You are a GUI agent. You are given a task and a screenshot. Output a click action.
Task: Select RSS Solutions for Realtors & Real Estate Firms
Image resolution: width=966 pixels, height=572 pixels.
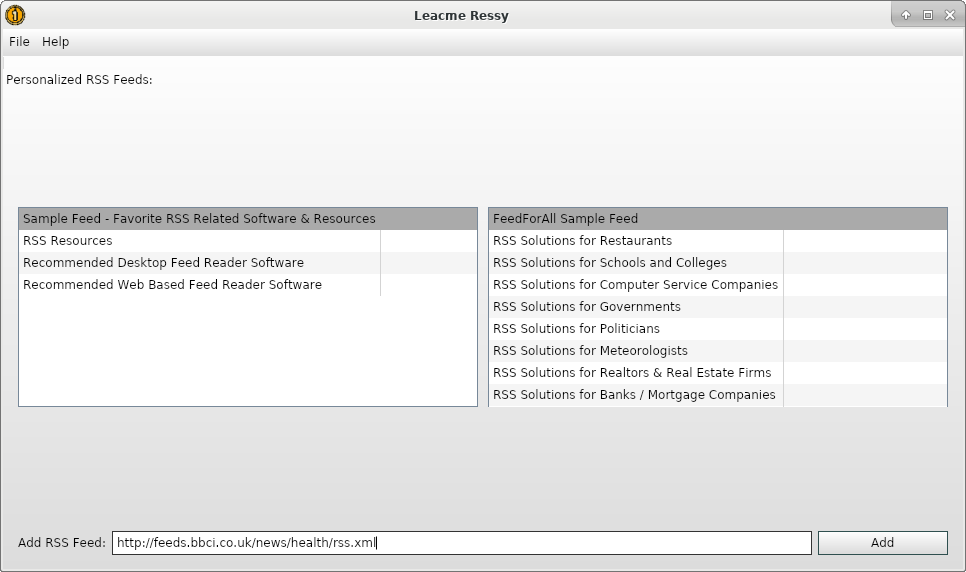pos(632,373)
